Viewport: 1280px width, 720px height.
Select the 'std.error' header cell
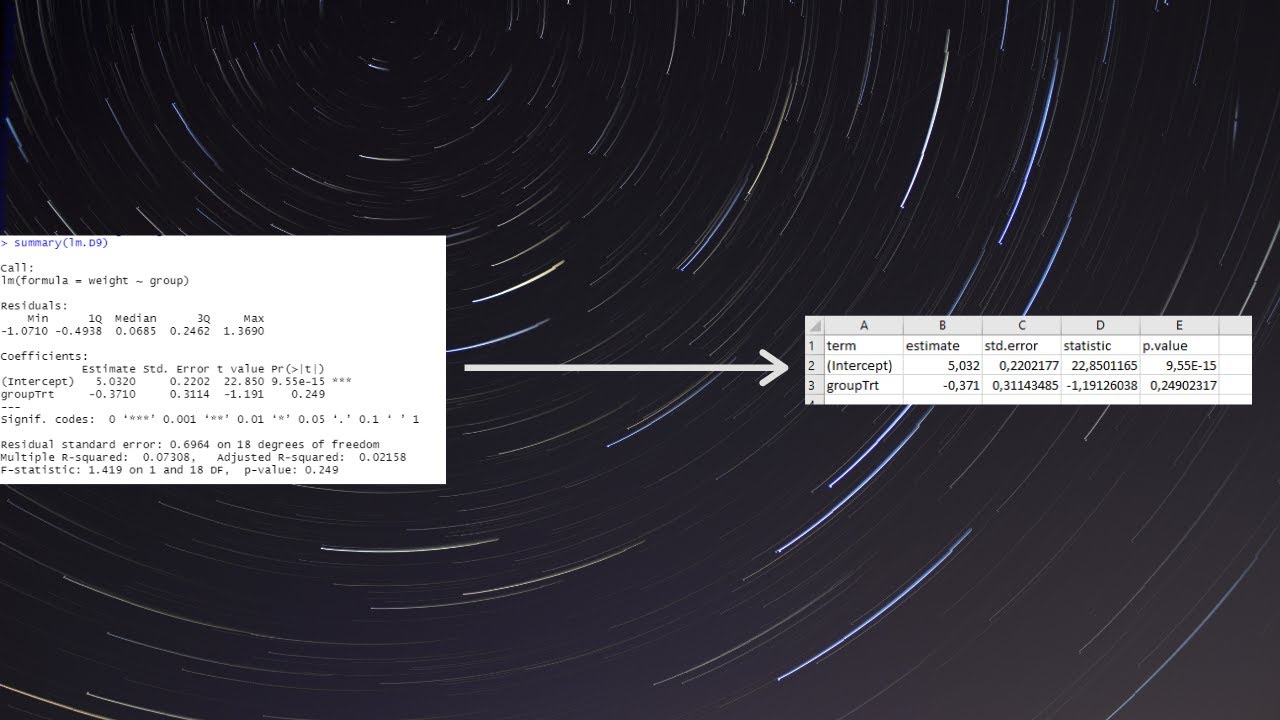coord(1021,345)
